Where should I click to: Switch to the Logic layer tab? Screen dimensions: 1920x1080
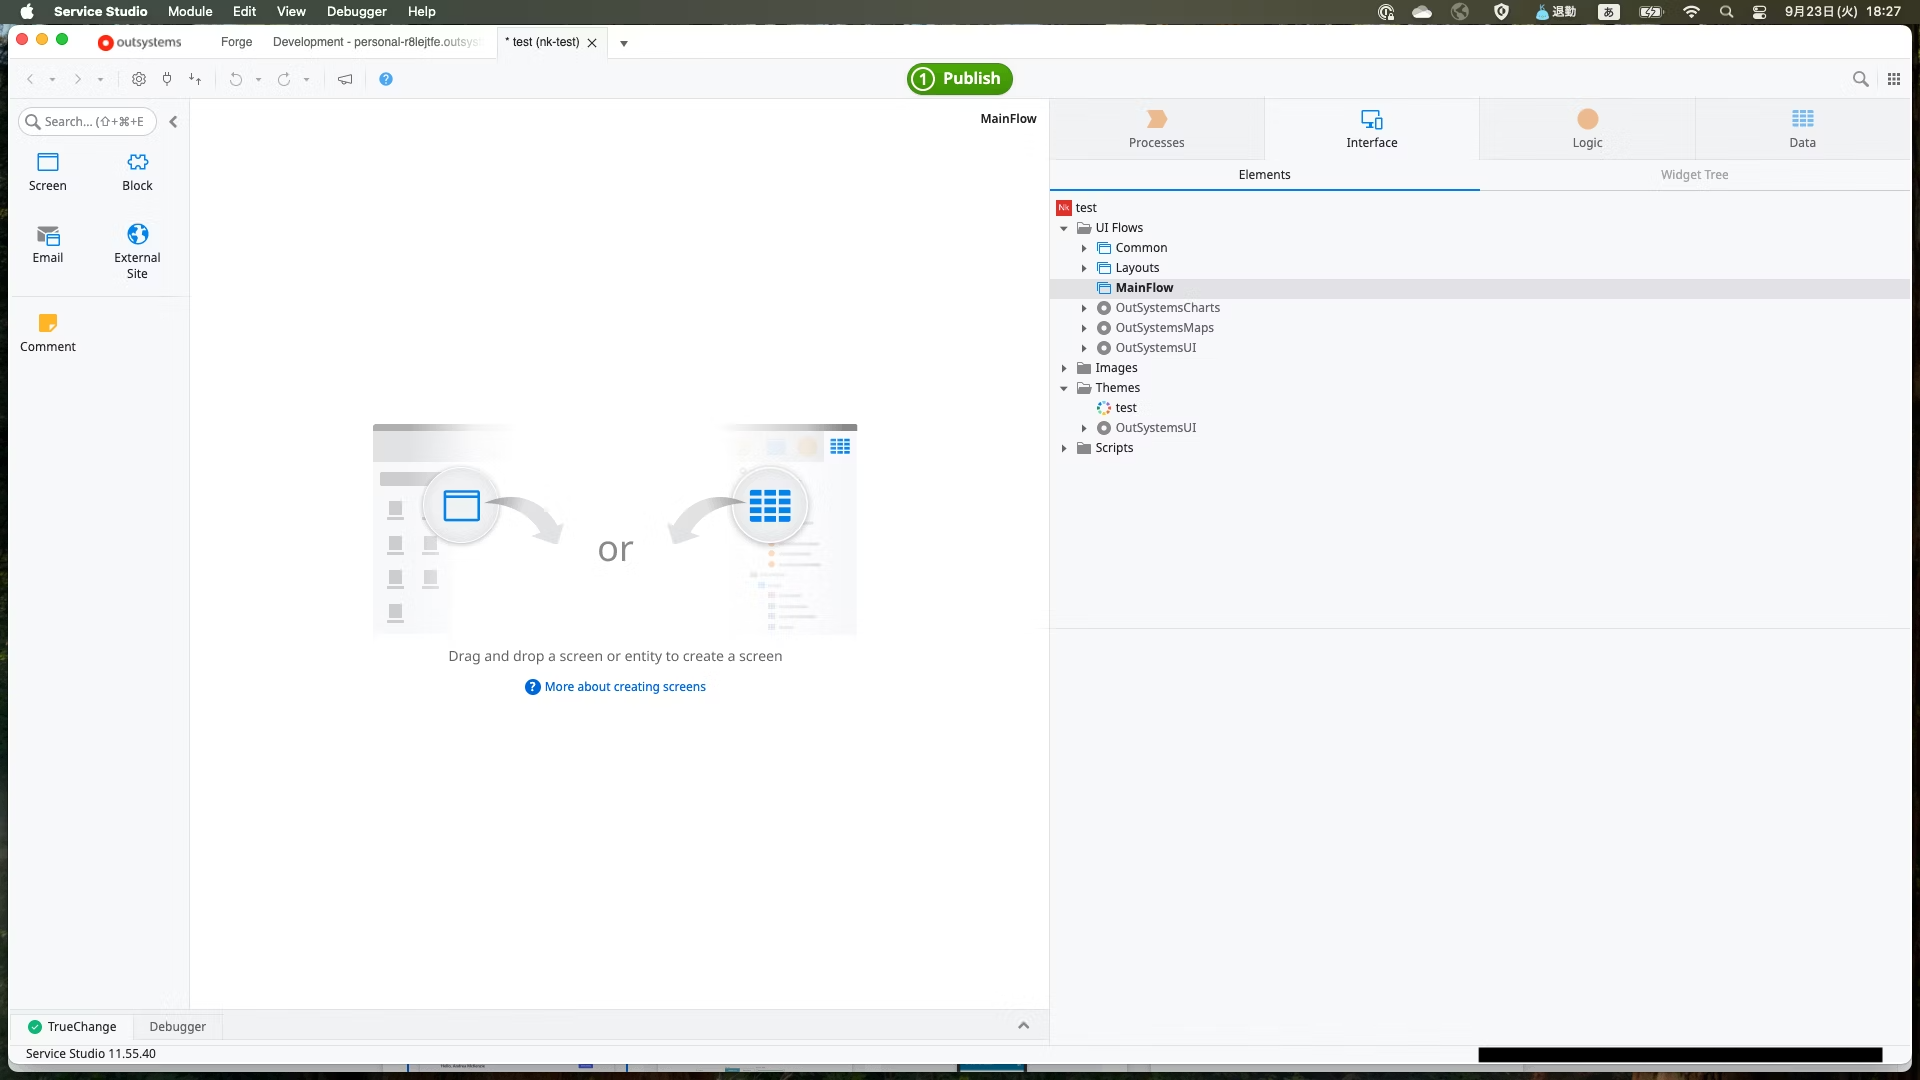coord(1587,129)
